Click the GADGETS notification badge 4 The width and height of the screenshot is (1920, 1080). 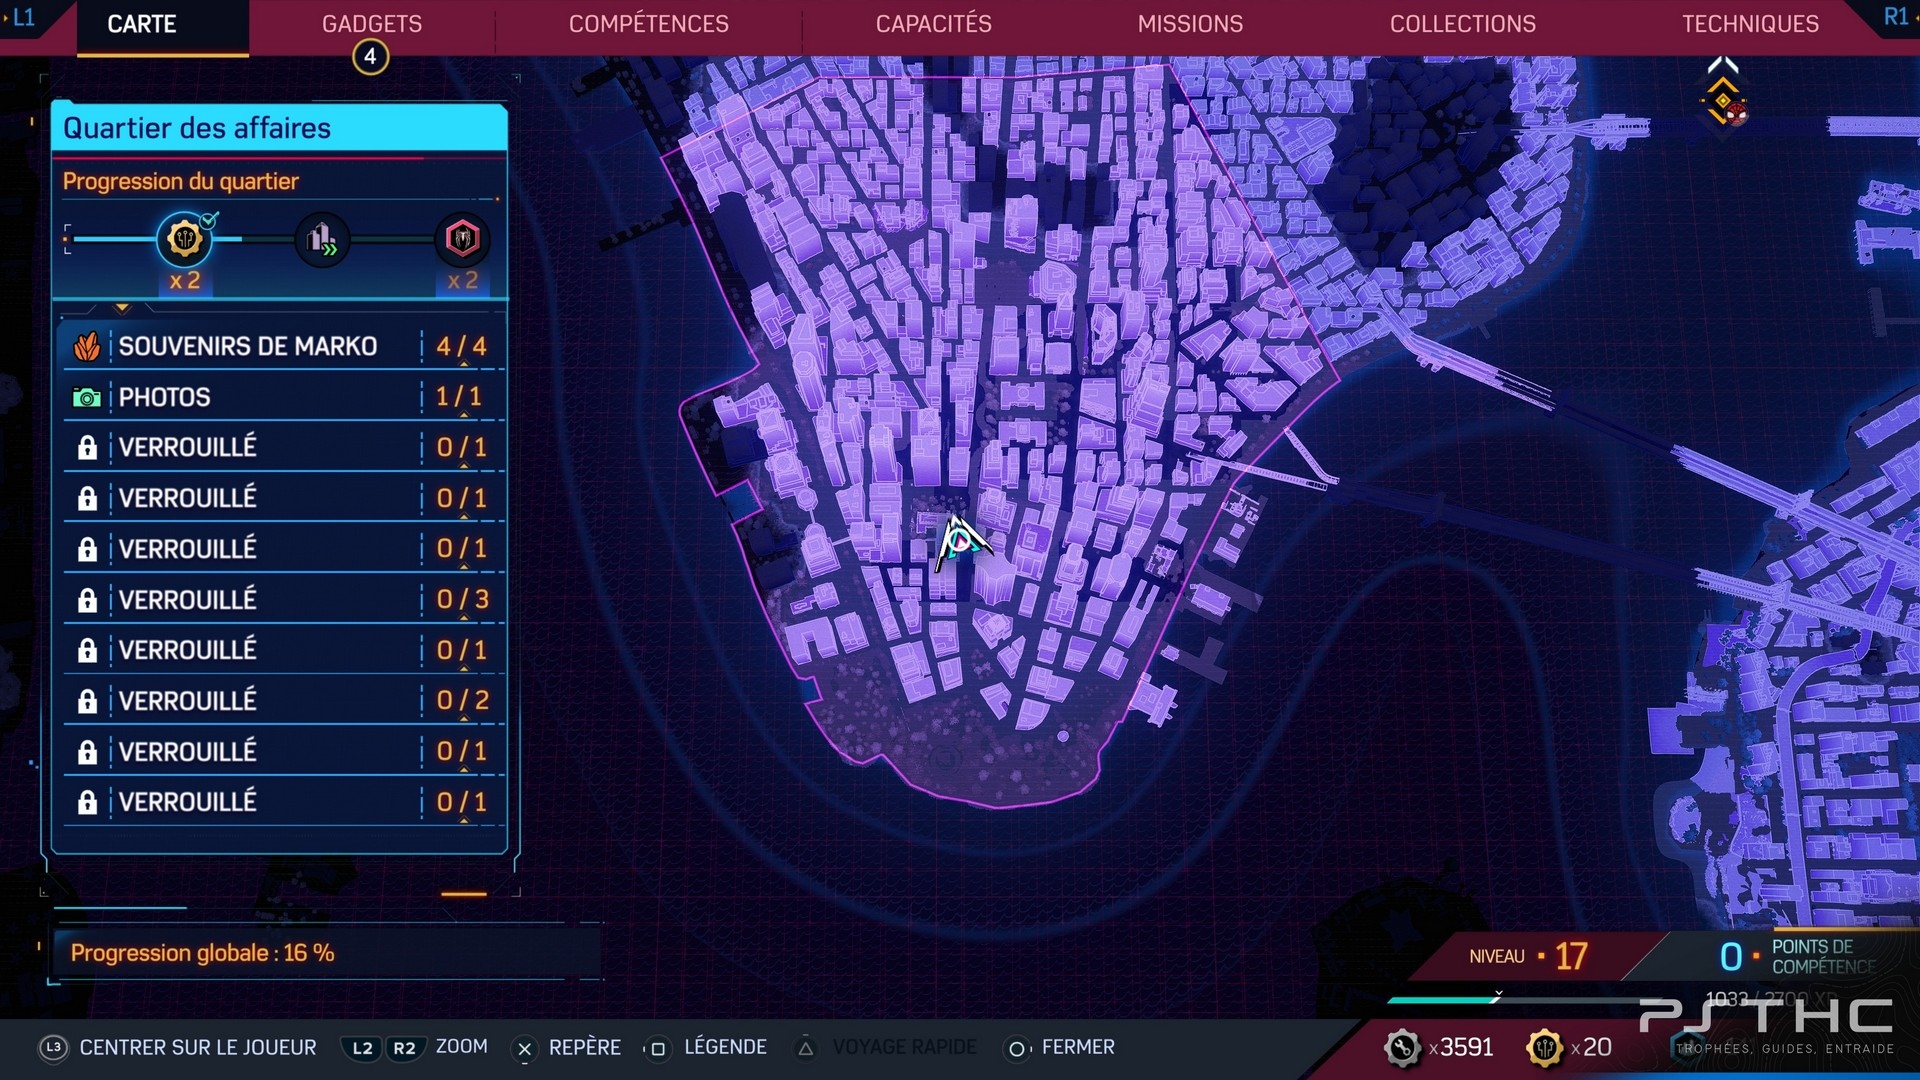370,57
